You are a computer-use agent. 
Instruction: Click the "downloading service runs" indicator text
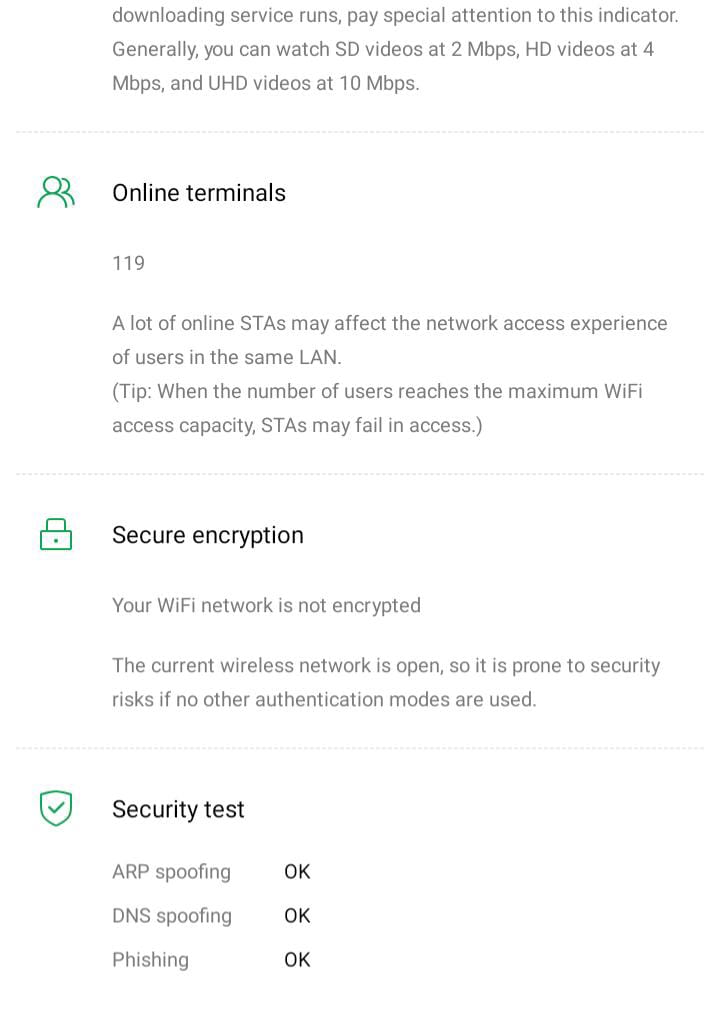394,16
